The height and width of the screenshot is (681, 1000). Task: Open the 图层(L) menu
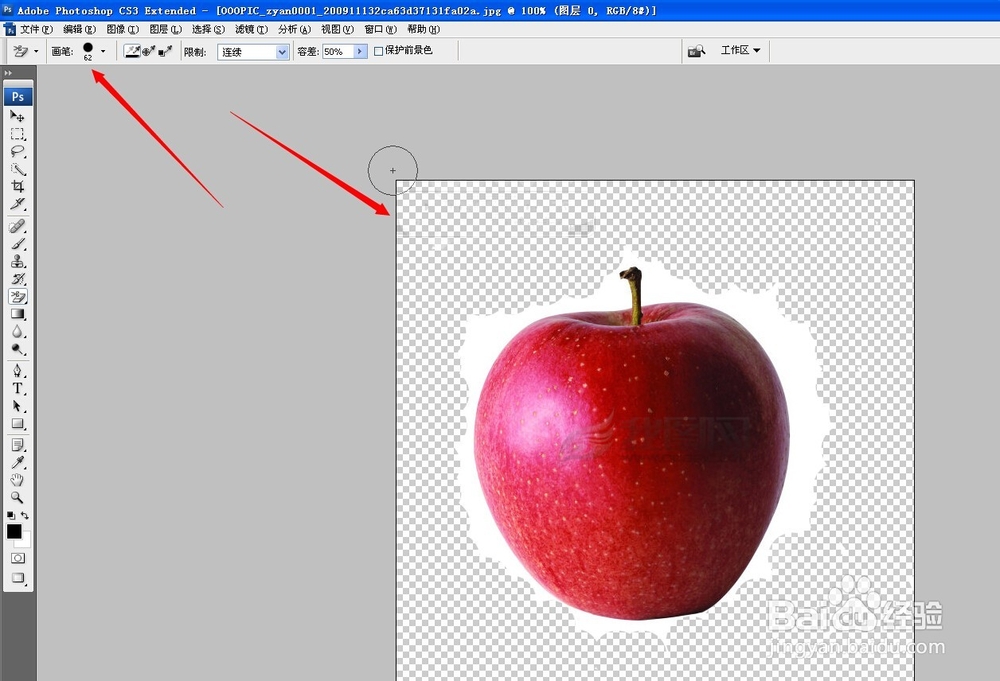166,29
